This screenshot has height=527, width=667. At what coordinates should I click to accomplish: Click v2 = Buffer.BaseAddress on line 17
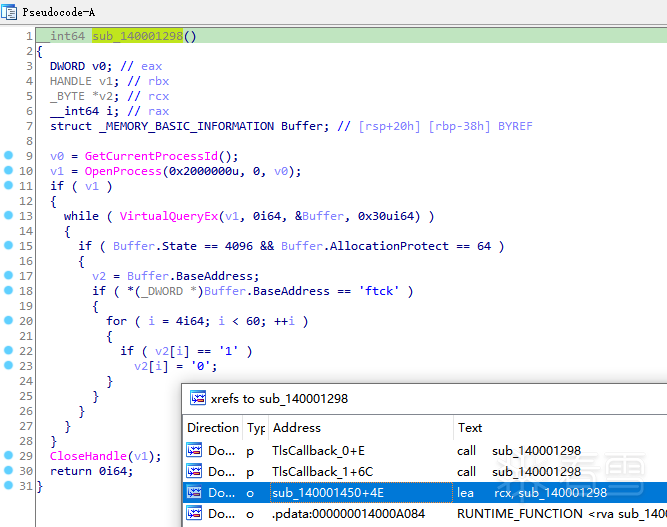175,276
